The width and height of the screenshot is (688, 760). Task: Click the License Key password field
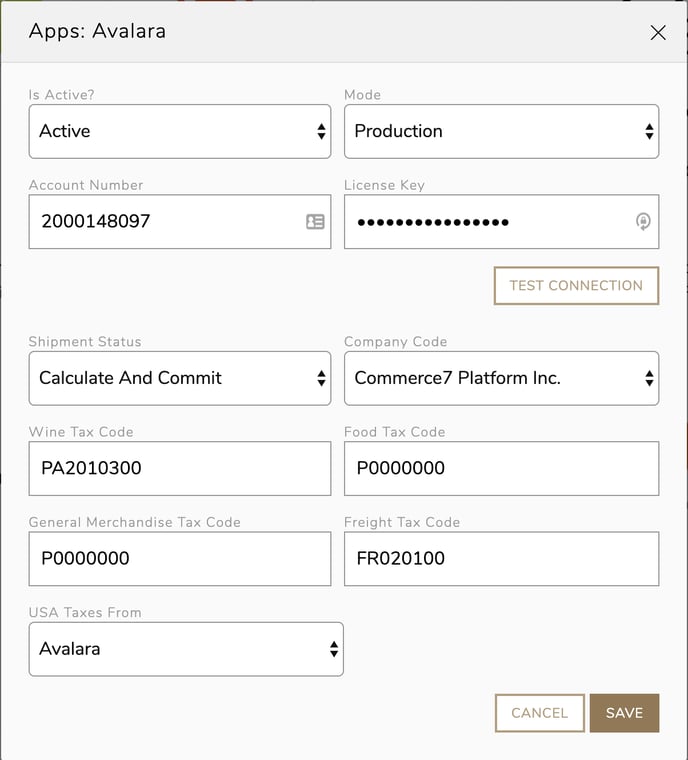click(x=501, y=222)
